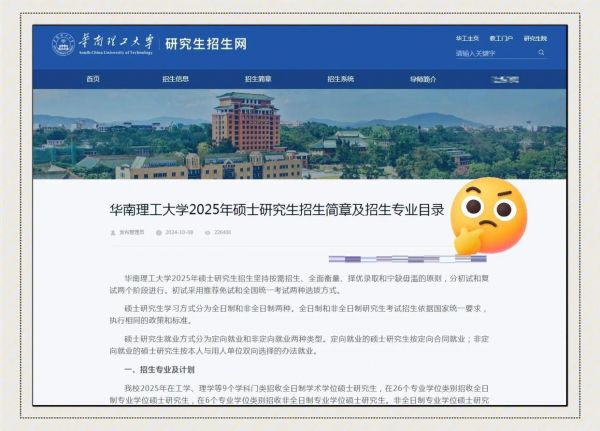Image resolution: width=600 pixels, height=431 pixels.
Task: Click the eye views icon under the title
Action: 207,233
